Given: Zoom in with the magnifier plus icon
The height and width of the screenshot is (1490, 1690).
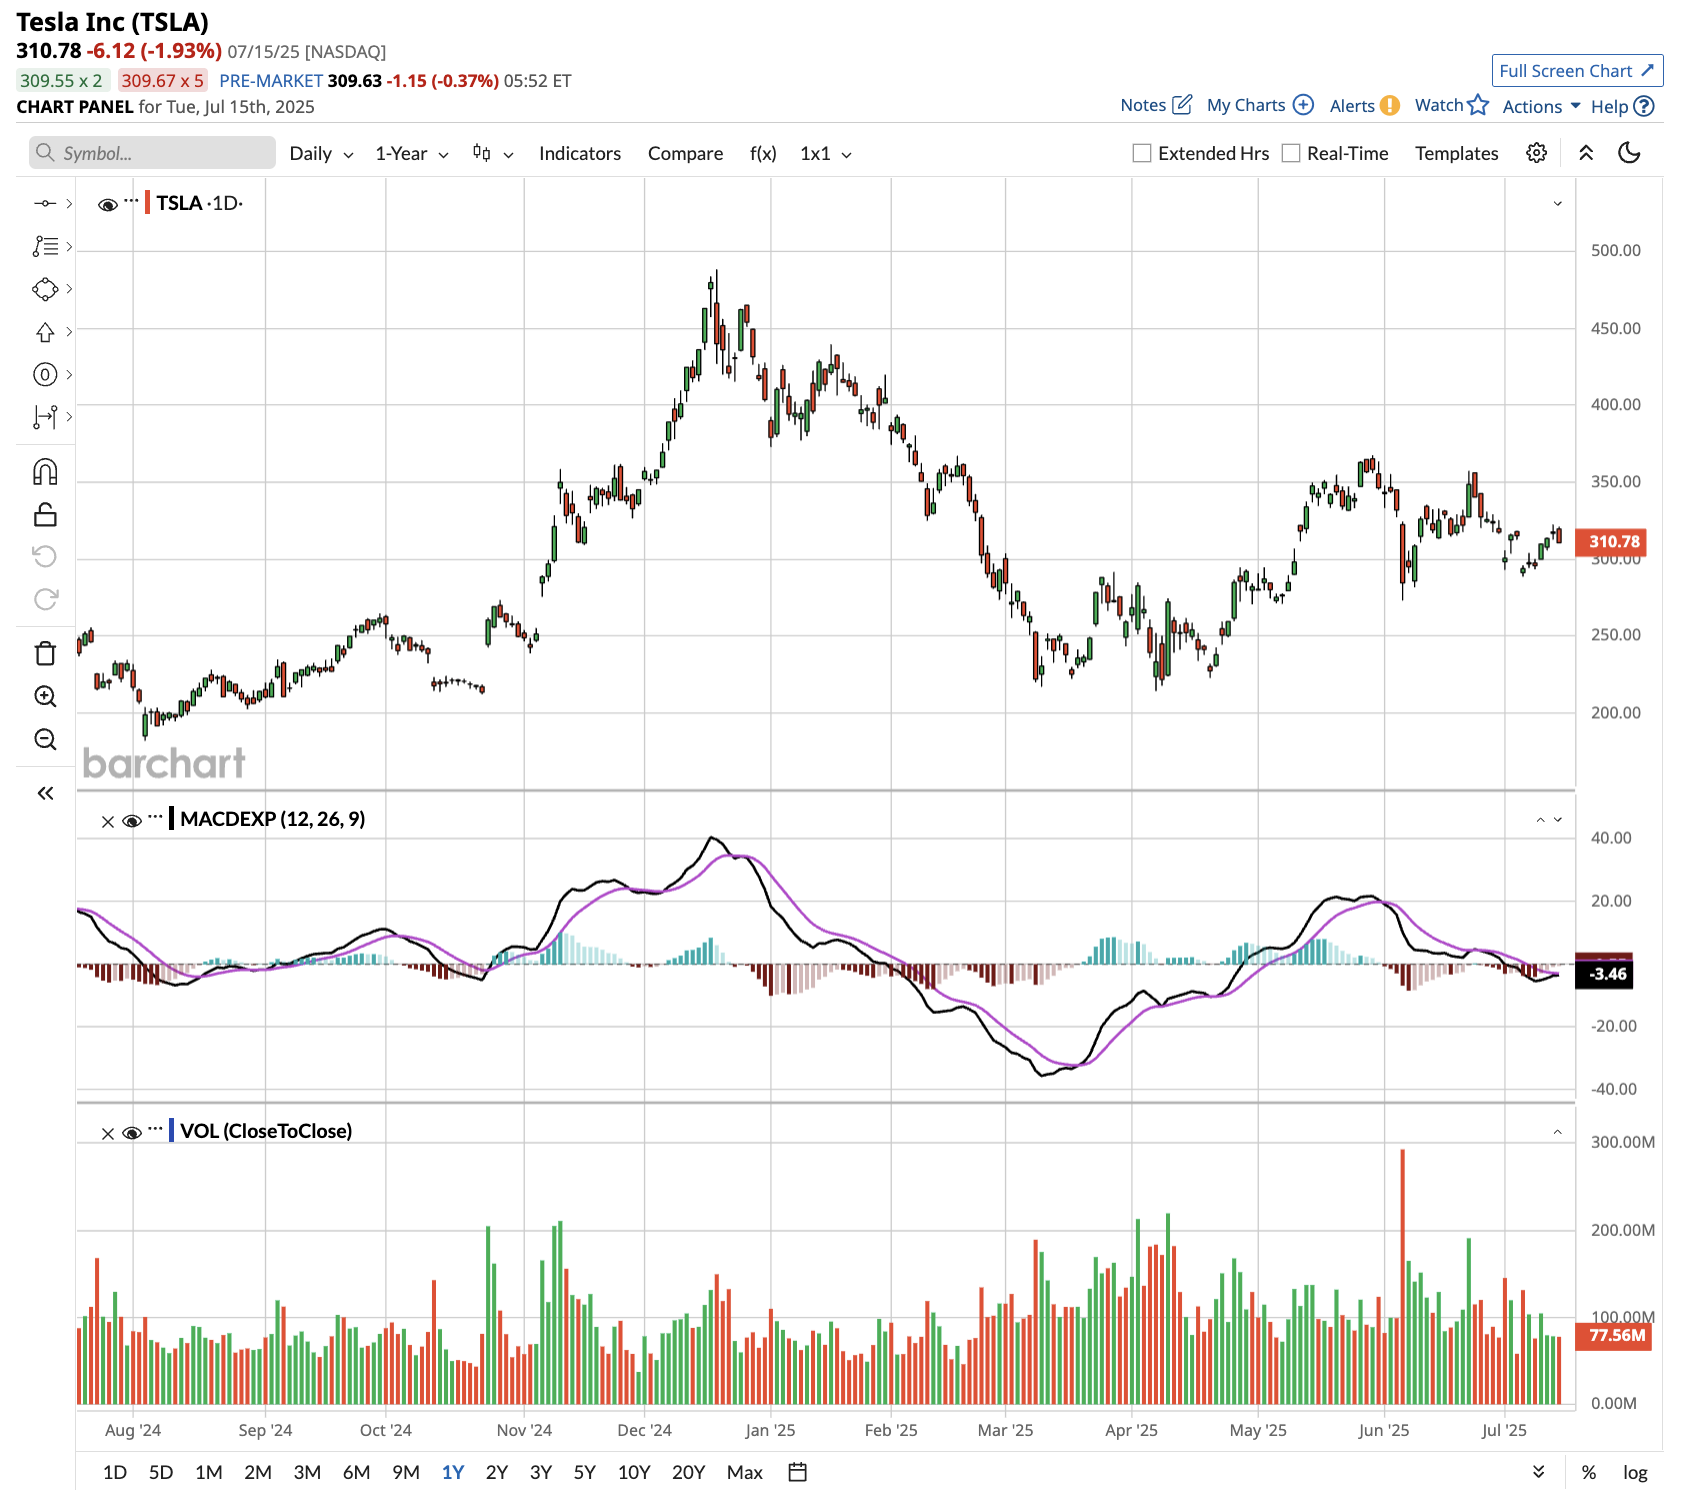Looking at the screenshot, I should (45, 696).
